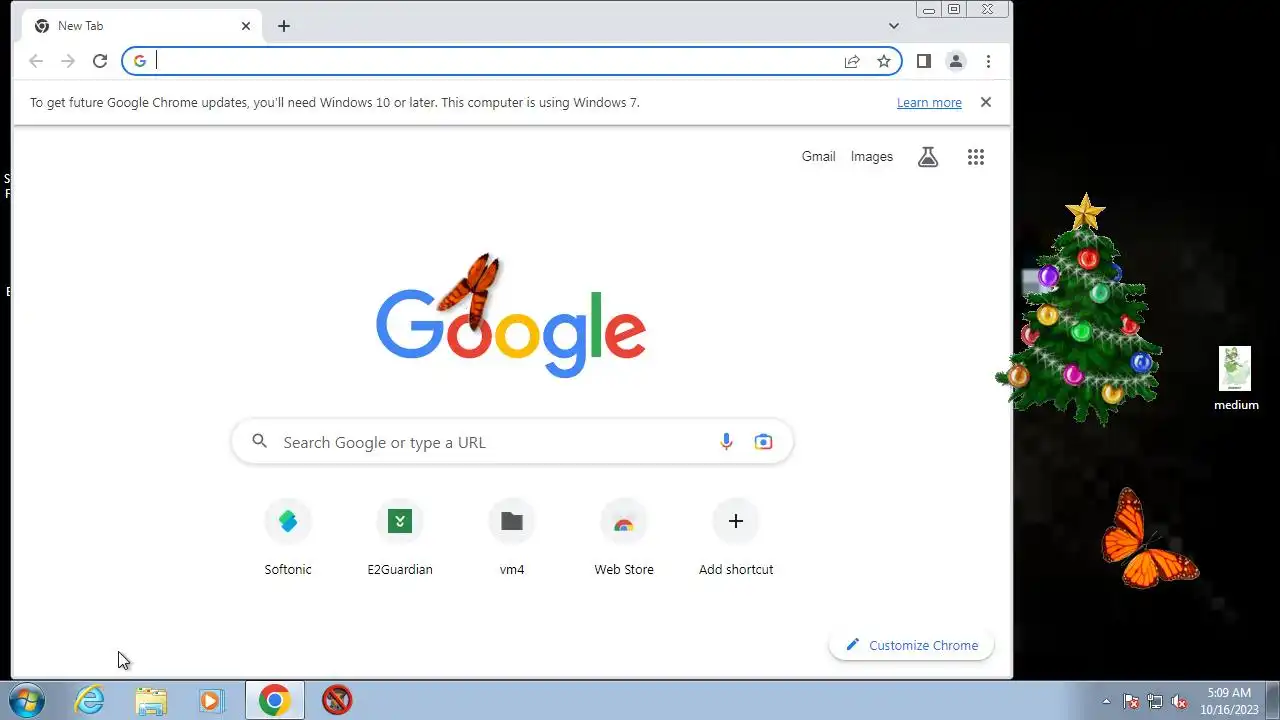Open Windows Explorer from the taskbar

click(x=151, y=700)
